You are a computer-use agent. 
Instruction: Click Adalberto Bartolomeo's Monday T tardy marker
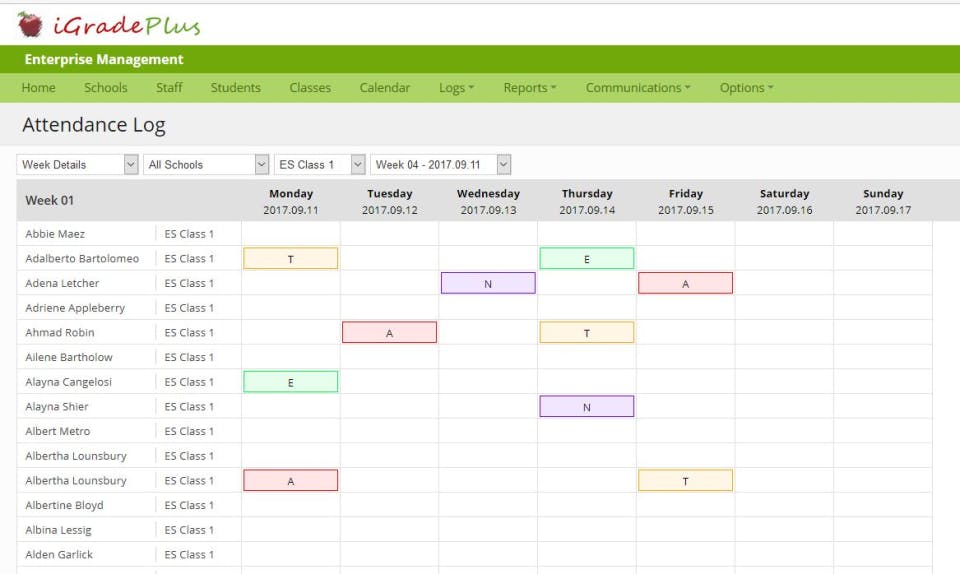pyautogui.click(x=291, y=258)
